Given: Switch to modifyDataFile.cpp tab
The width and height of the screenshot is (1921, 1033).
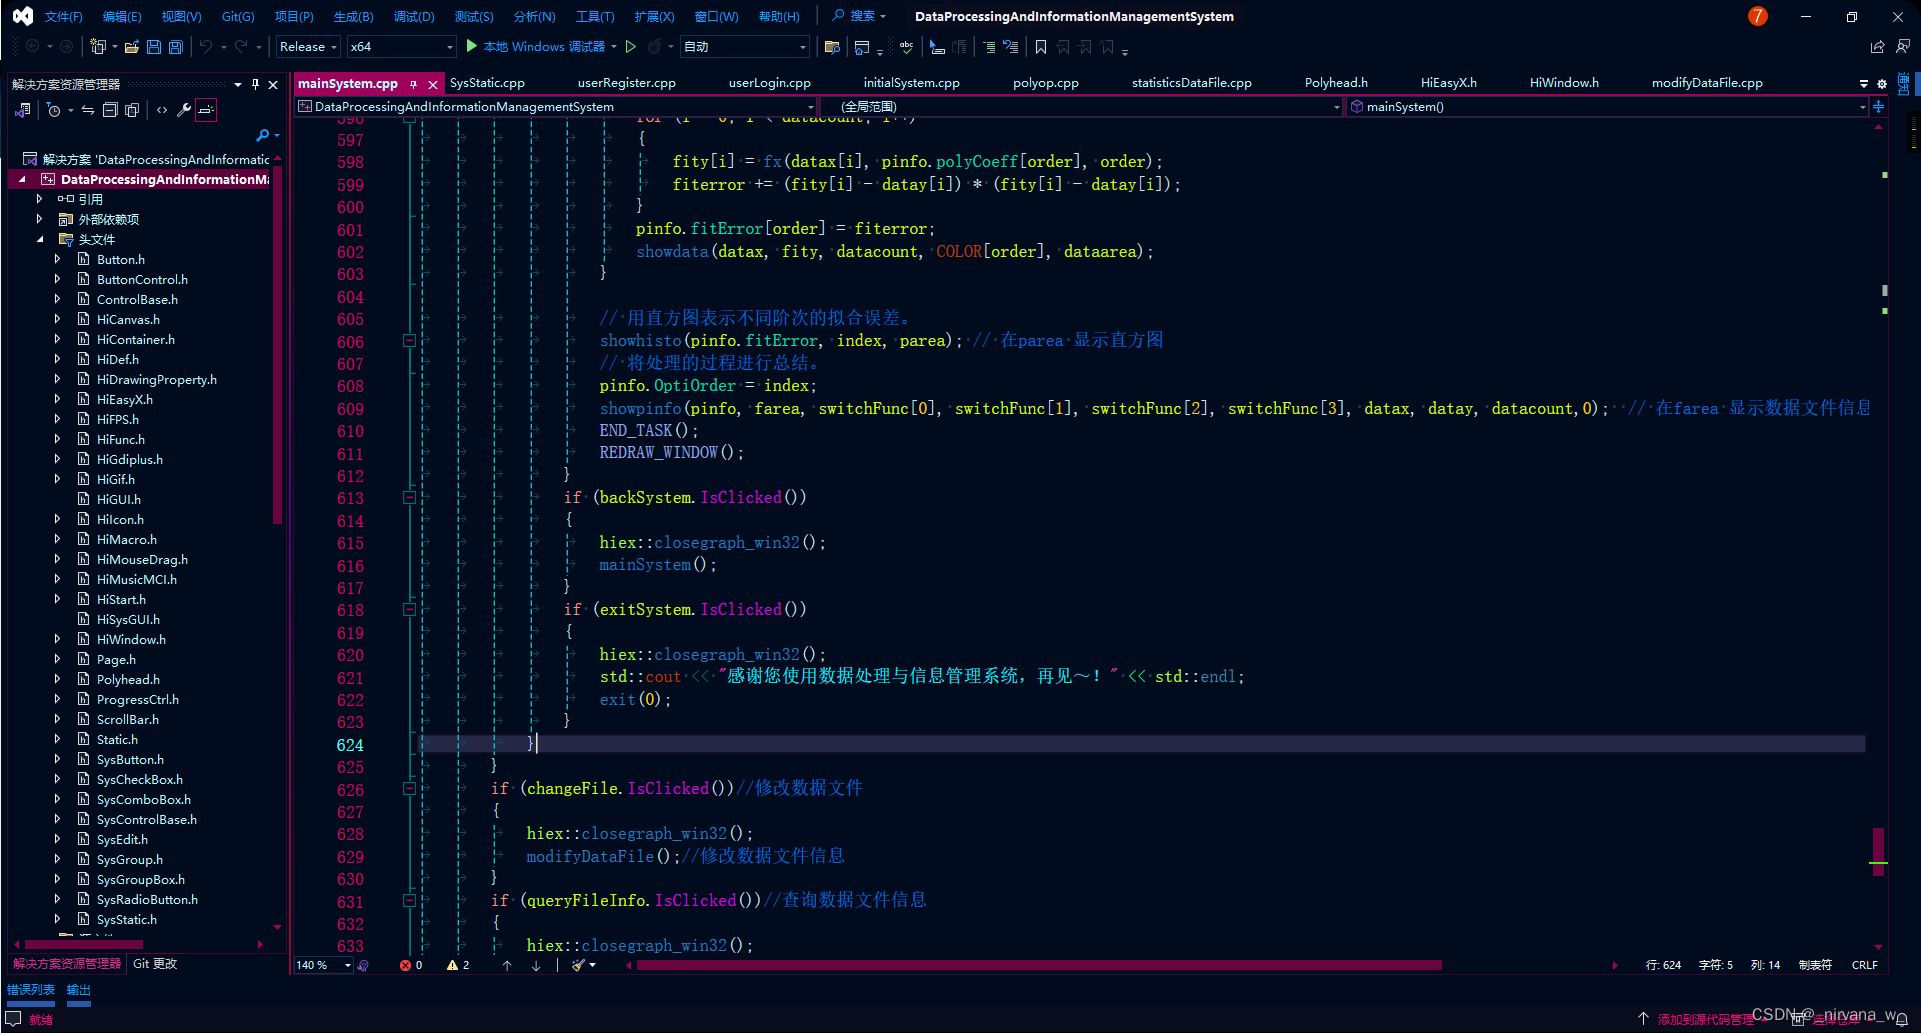Looking at the screenshot, I should (1707, 83).
